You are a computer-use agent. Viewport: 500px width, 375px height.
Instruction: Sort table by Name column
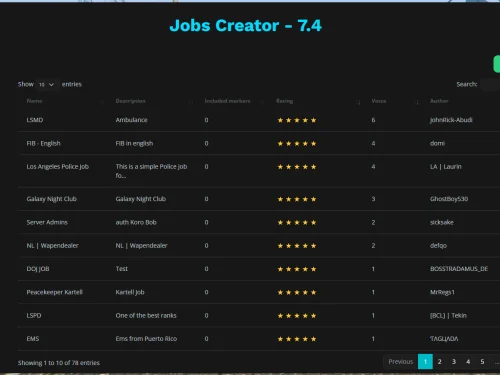click(x=34, y=101)
